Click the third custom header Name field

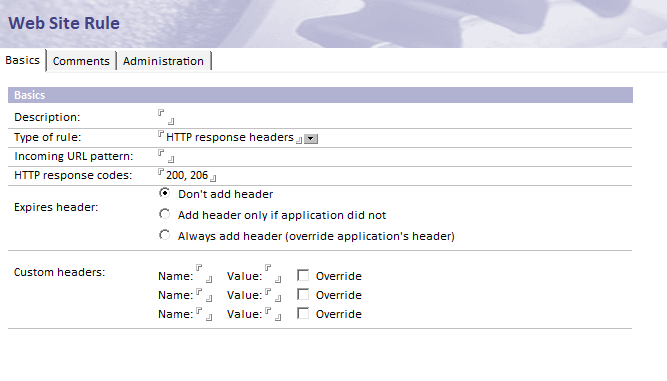point(204,314)
